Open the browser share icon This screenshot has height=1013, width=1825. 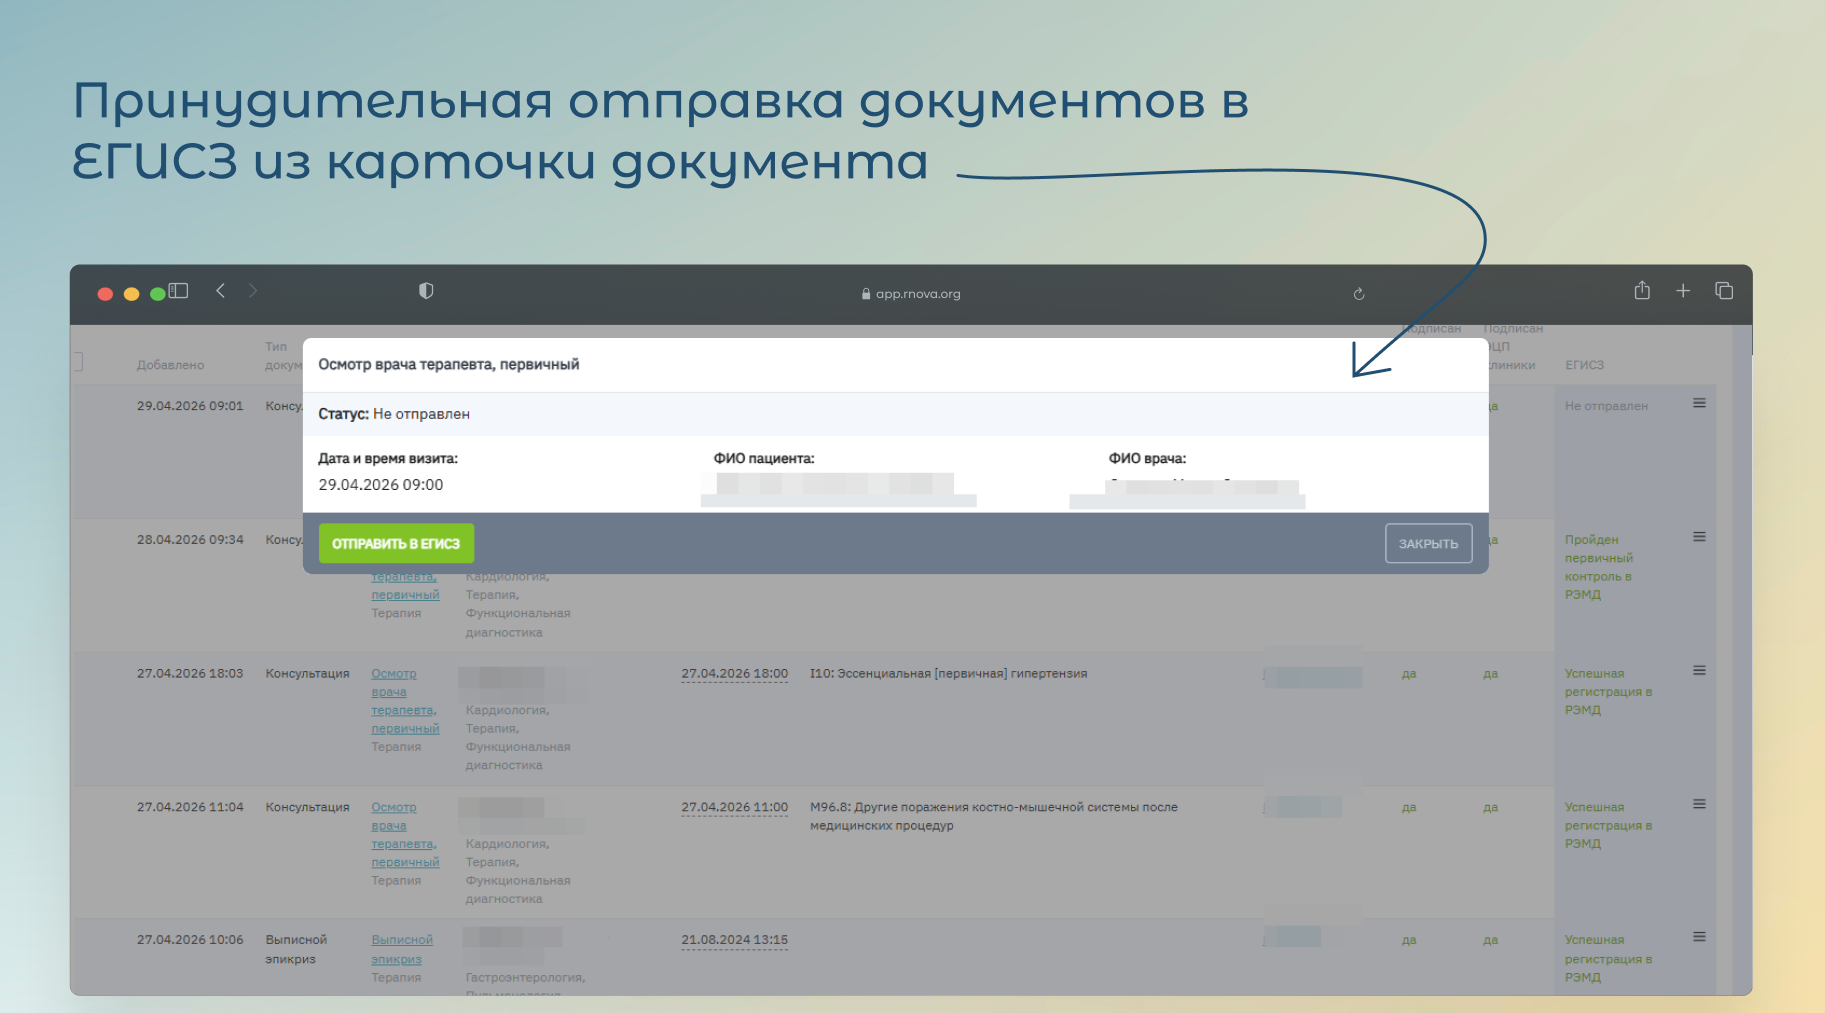(x=1642, y=291)
